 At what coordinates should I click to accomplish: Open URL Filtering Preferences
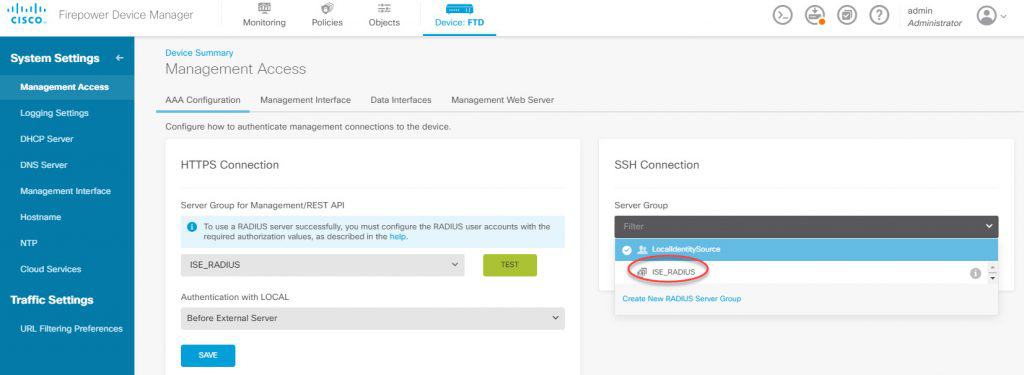point(71,329)
